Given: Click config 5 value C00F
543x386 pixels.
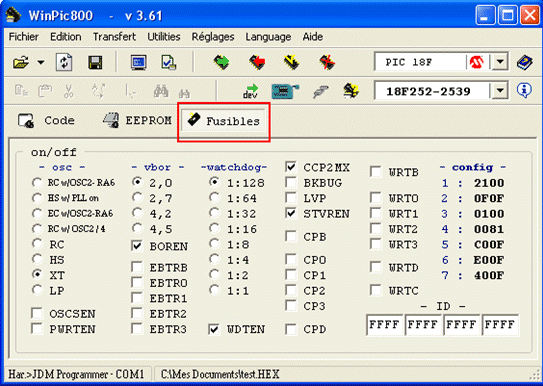Looking at the screenshot, I should 489,244.
